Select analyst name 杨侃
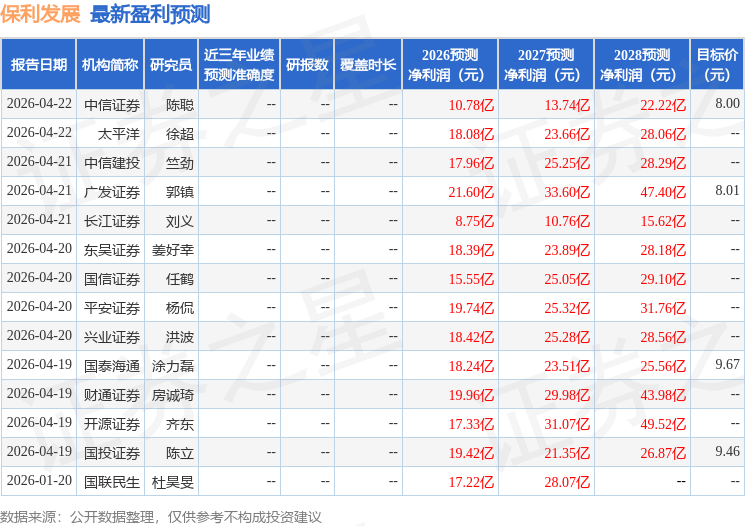 (x=180, y=308)
